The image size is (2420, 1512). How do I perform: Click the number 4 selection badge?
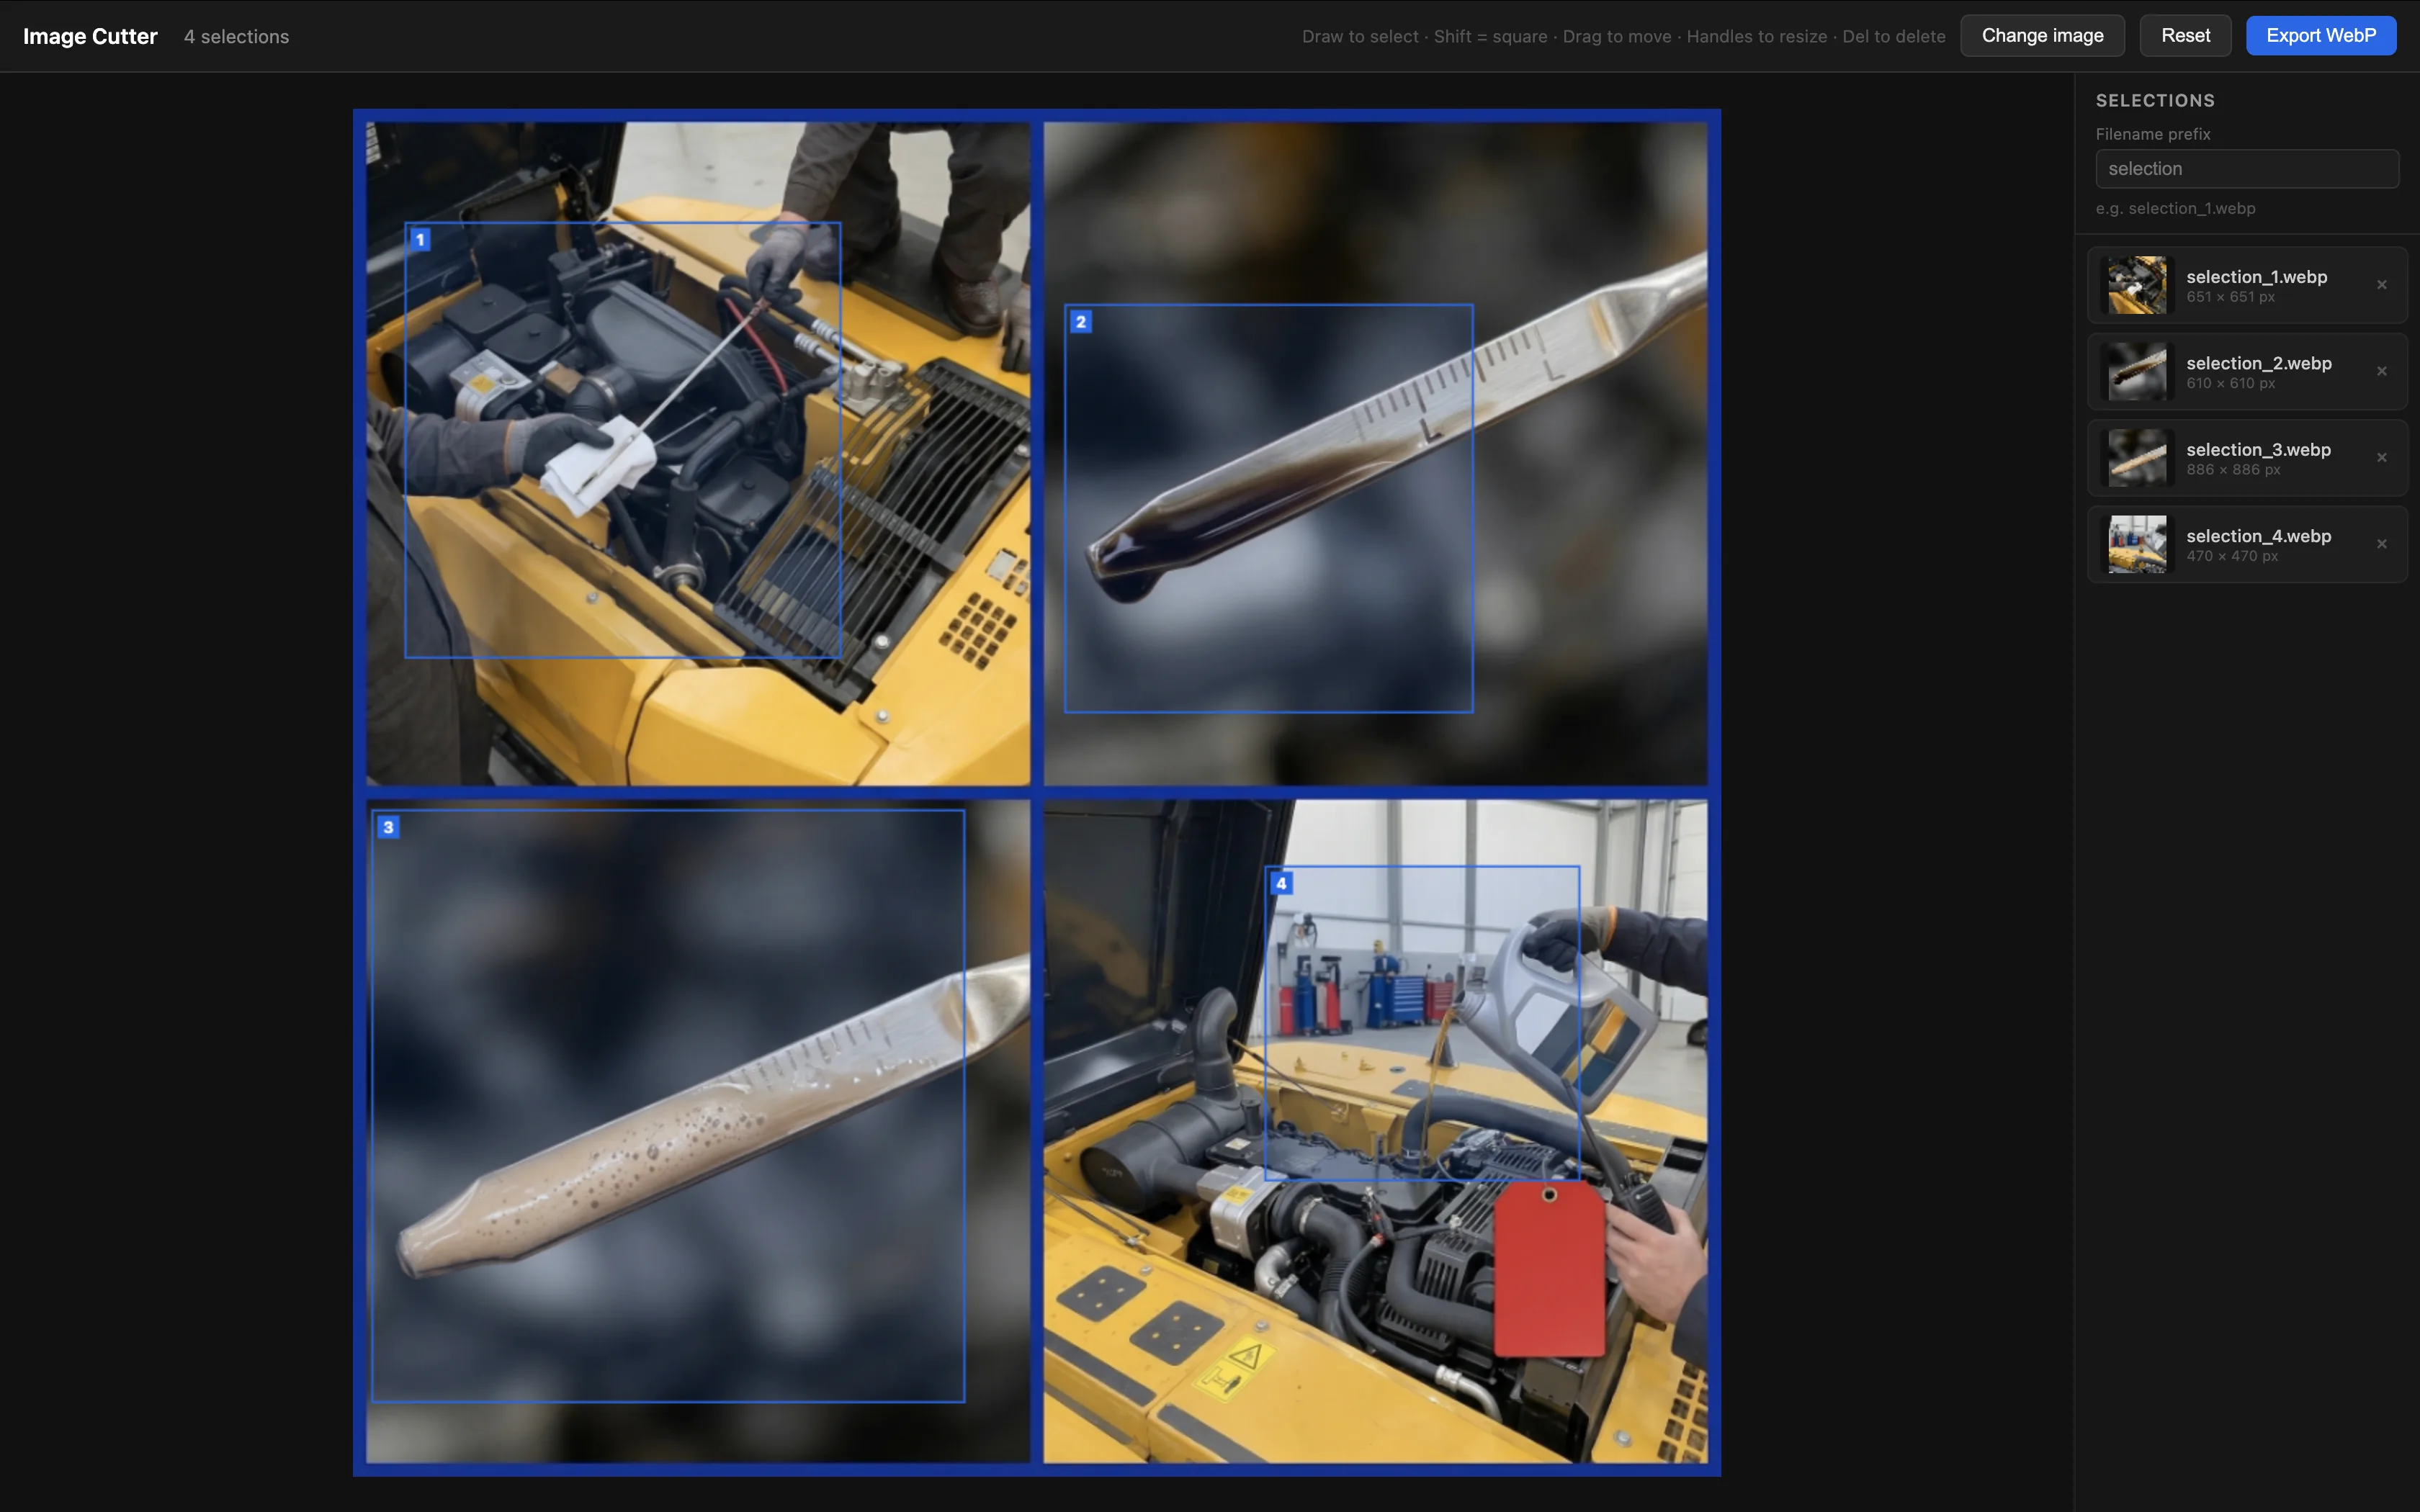[1281, 883]
